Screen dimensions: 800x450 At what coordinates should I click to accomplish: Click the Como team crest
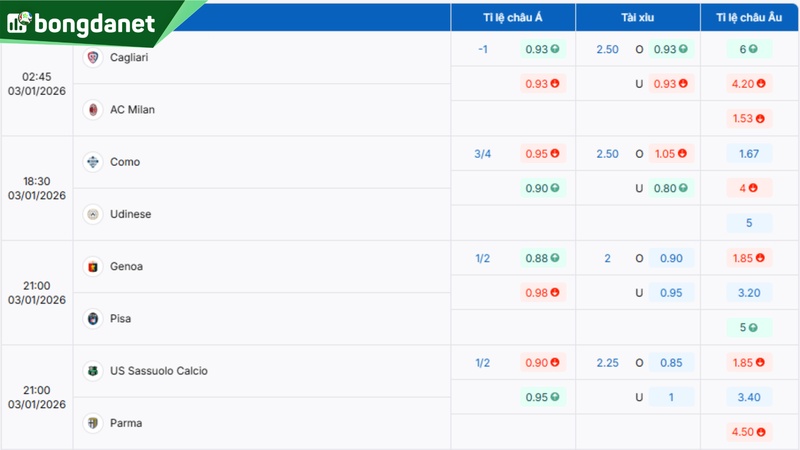click(93, 162)
